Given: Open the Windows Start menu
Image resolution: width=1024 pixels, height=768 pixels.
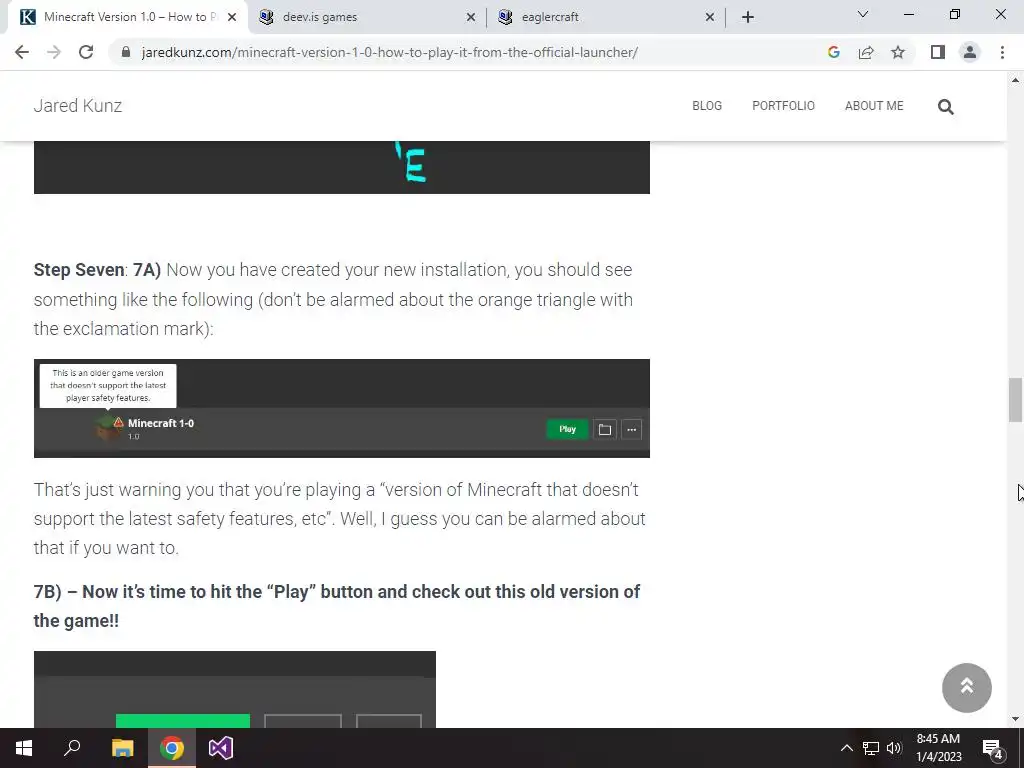Looking at the screenshot, I should [24, 748].
